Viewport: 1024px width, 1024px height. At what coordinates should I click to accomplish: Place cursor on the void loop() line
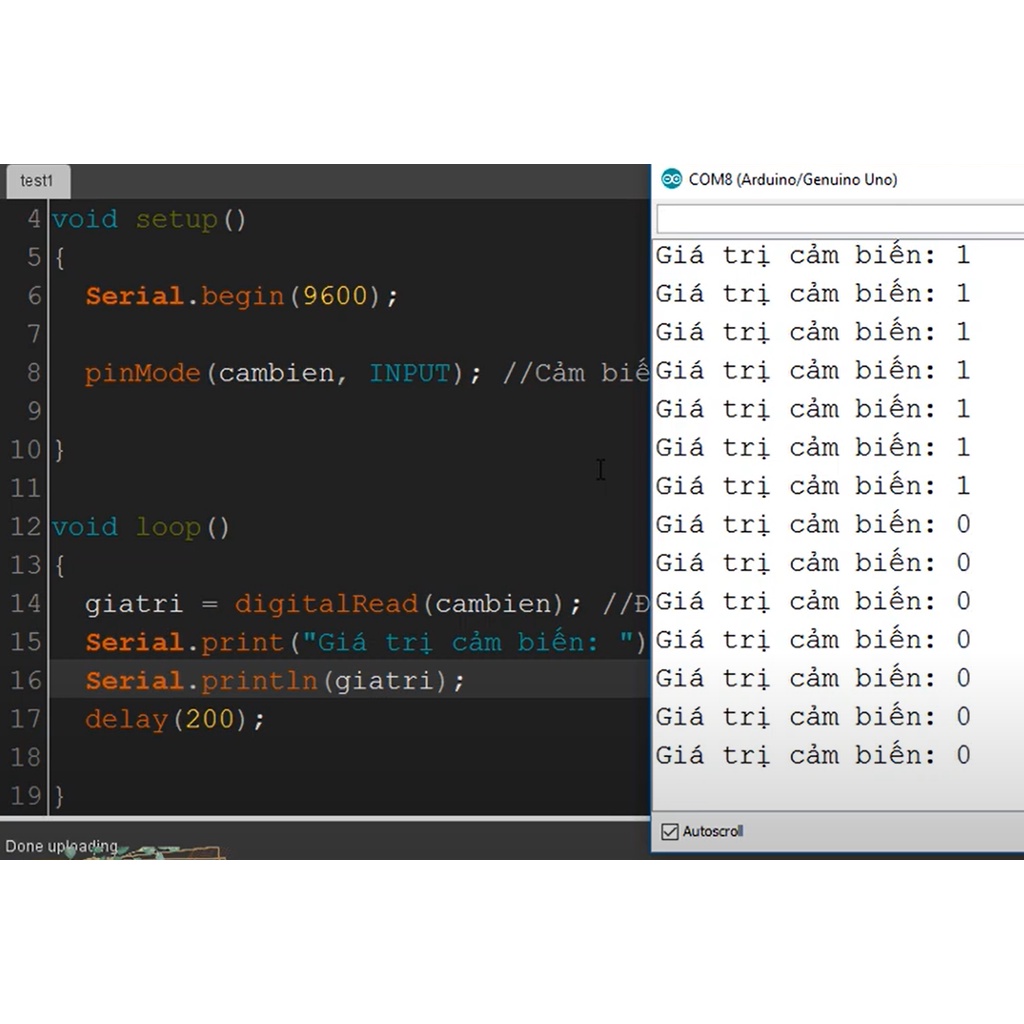tap(140, 527)
